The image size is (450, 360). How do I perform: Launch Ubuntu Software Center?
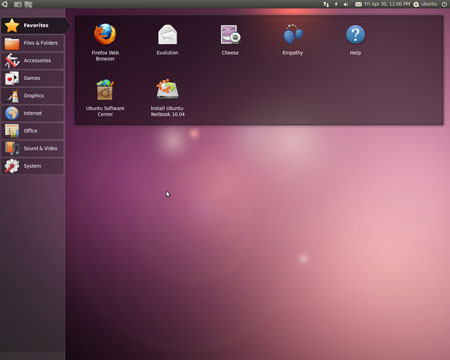tap(105, 97)
